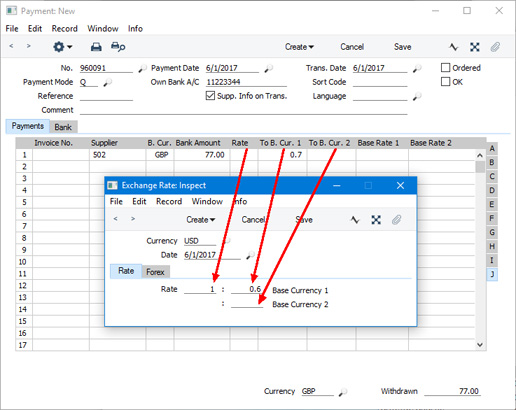Open the Record menu in Payment window
Screen dimensions: 516x410
pos(64,29)
